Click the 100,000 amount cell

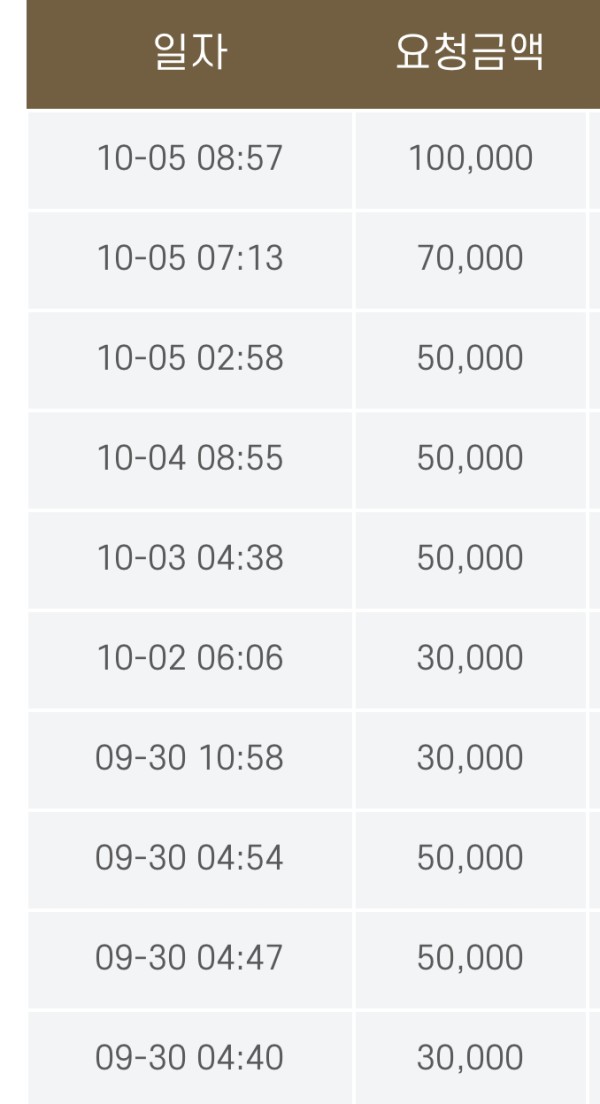click(470, 158)
